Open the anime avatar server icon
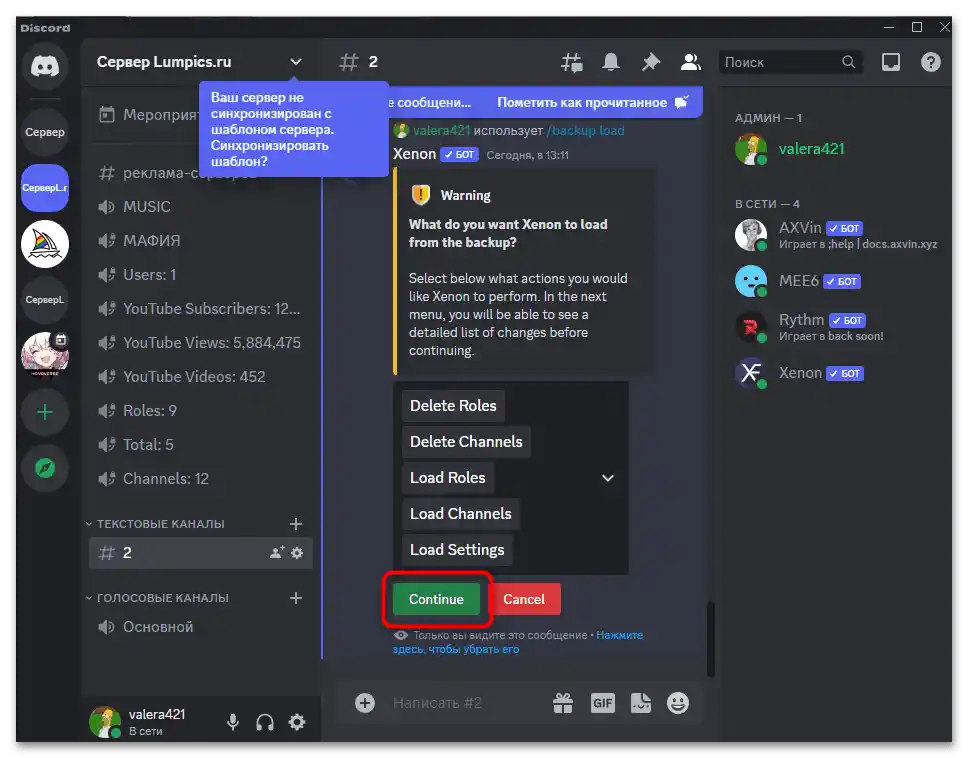This screenshot has width=968, height=758. [45, 355]
